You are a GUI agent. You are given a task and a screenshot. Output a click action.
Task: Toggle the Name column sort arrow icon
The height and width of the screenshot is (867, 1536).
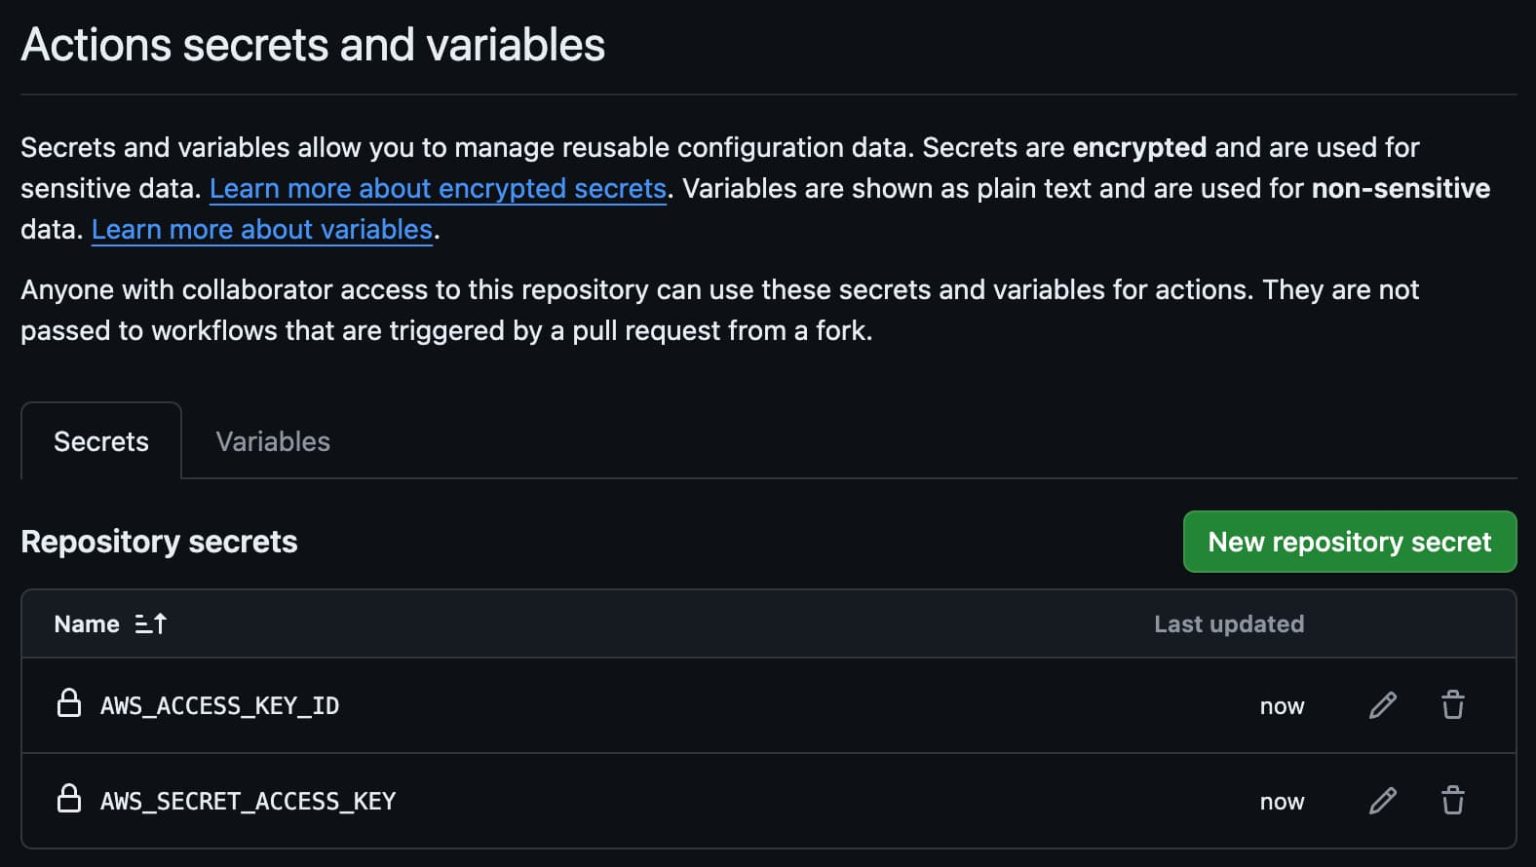tap(151, 624)
